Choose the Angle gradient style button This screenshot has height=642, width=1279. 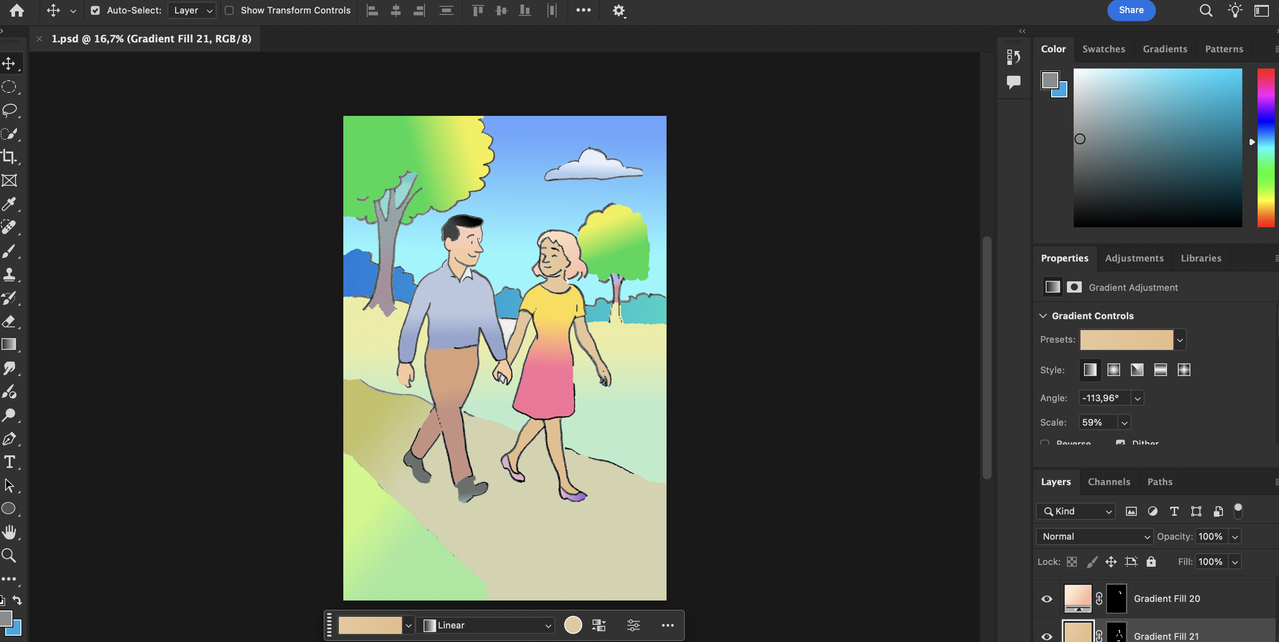[1137, 370]
